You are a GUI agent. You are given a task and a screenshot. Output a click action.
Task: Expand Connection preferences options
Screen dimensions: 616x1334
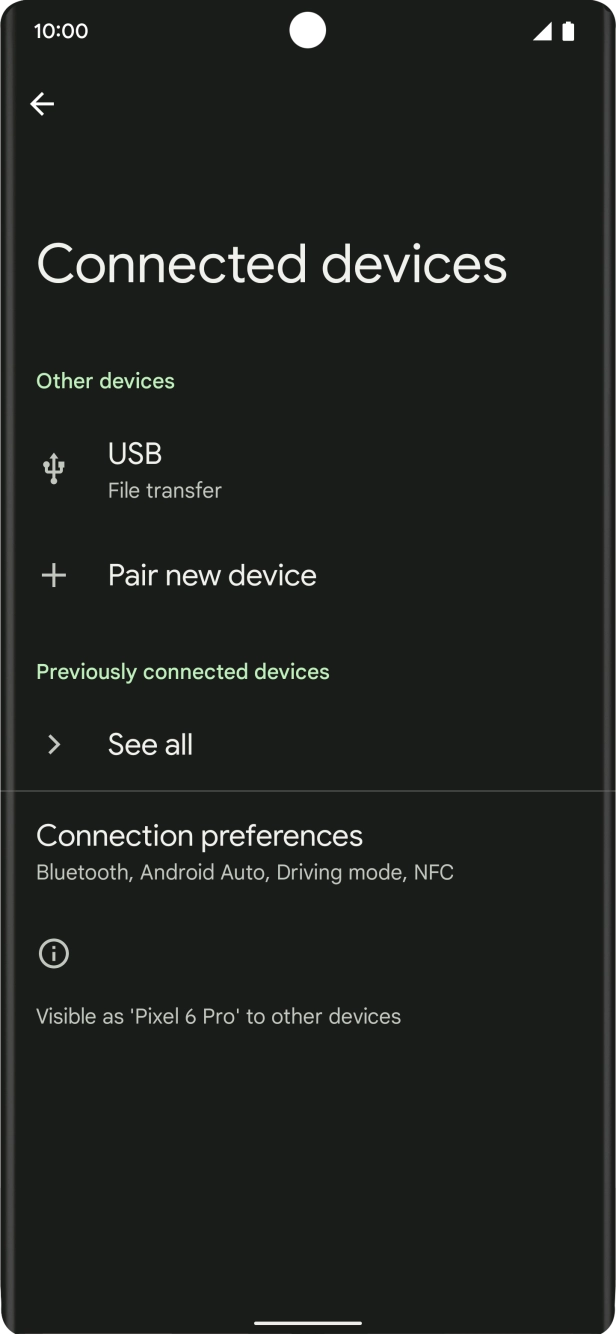199,849
